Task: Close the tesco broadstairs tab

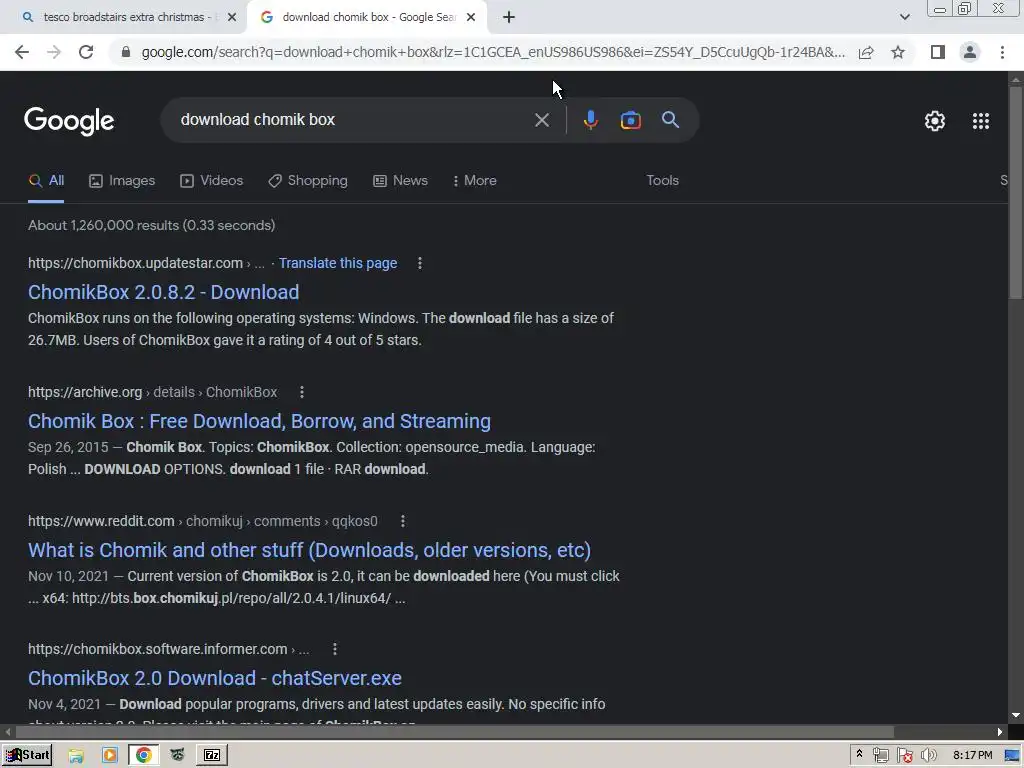Action: (232, 18)
